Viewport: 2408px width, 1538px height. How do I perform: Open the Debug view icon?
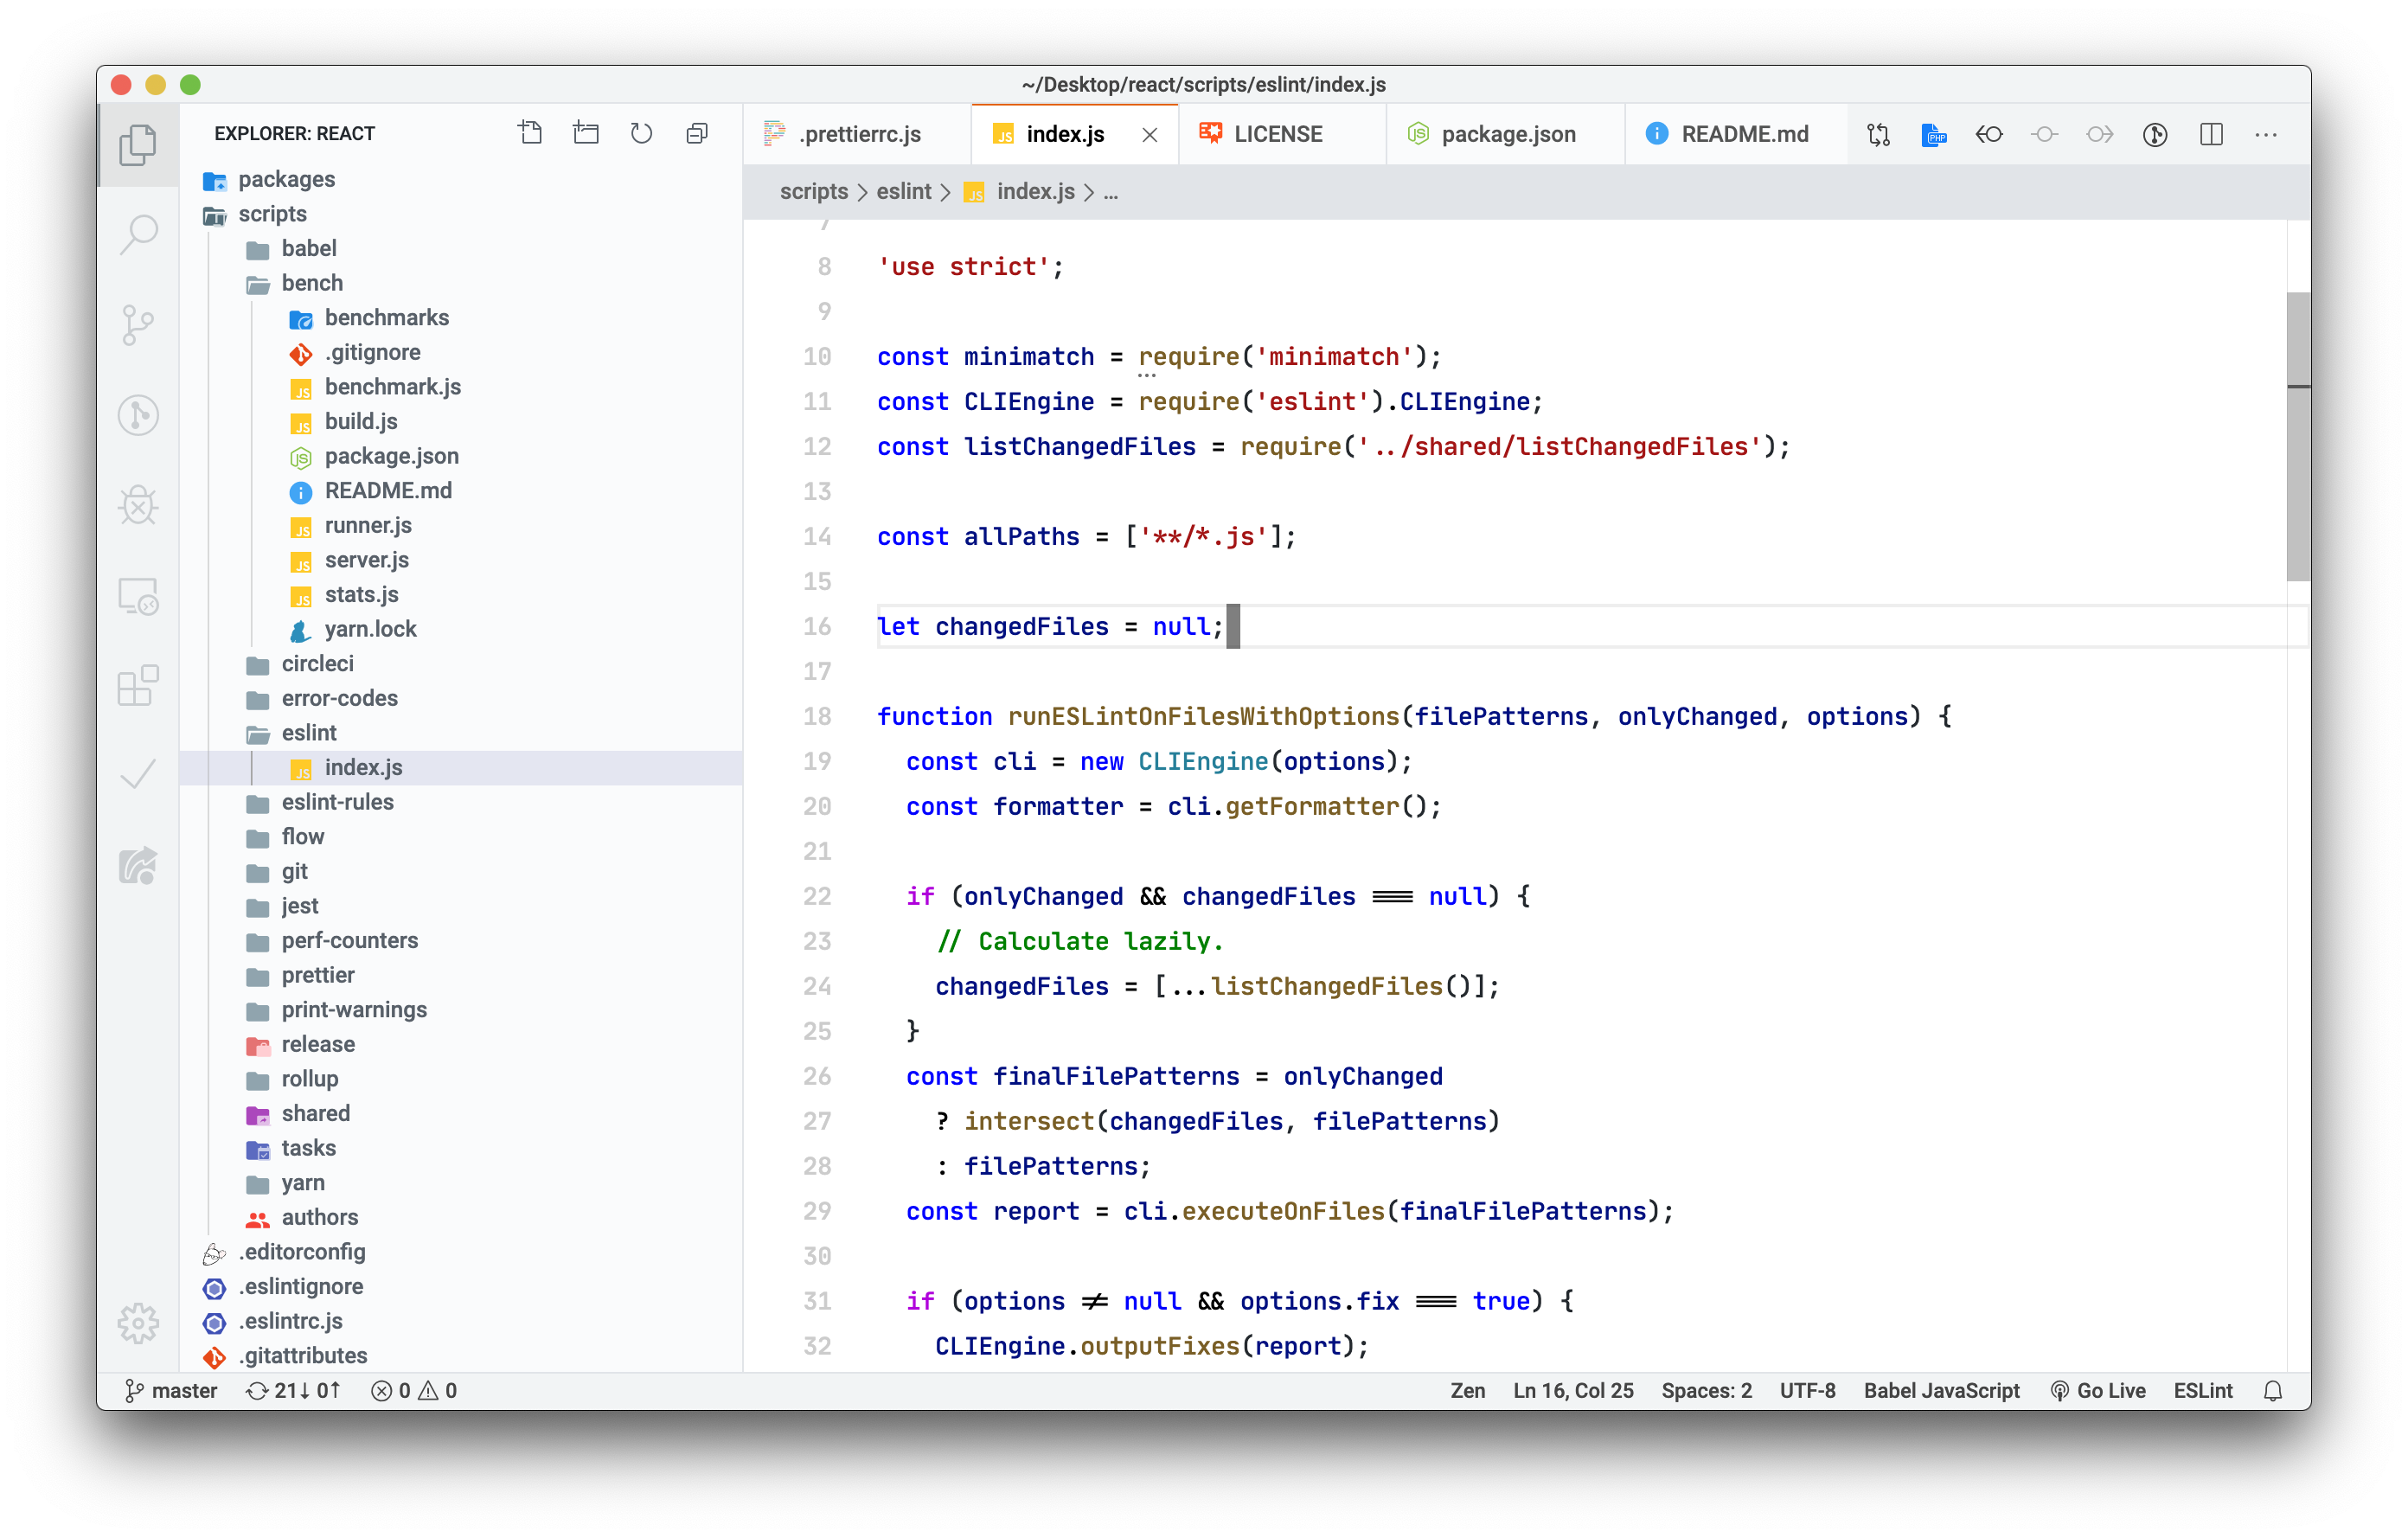click(x=138, y=505)
